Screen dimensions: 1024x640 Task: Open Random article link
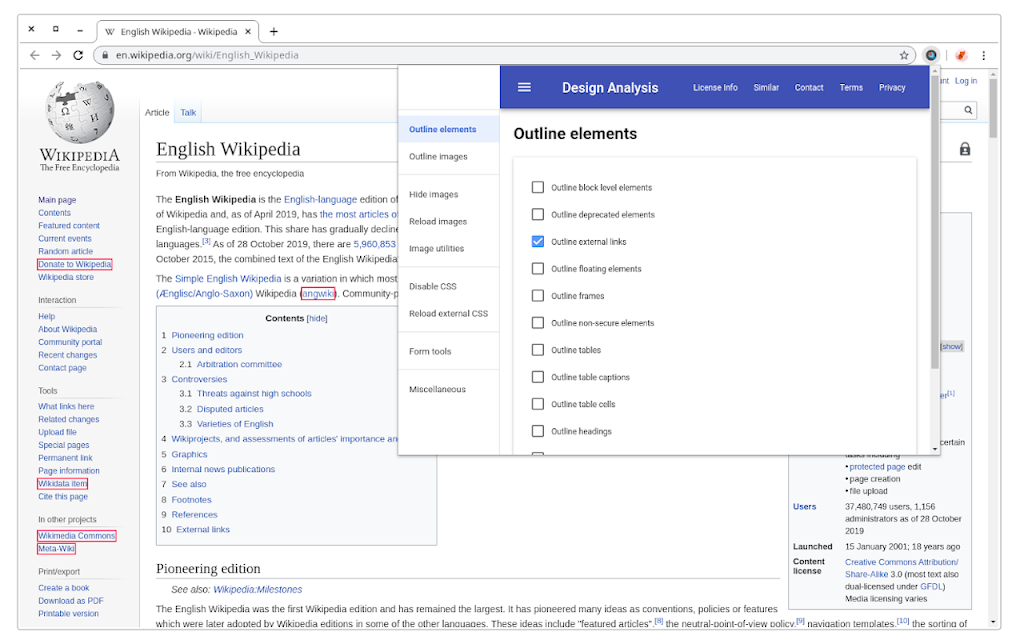click(x=65, y=251)
